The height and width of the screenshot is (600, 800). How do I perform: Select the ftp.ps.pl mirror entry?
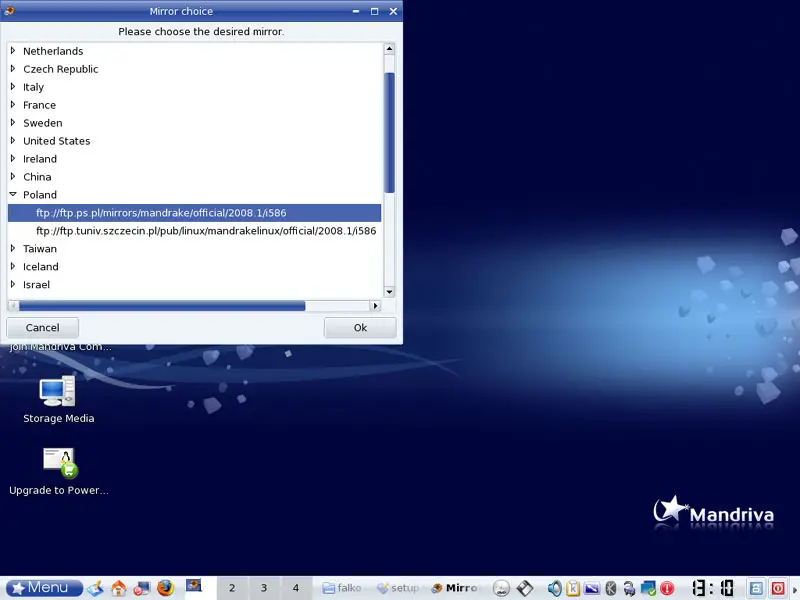tap(194, 213)
